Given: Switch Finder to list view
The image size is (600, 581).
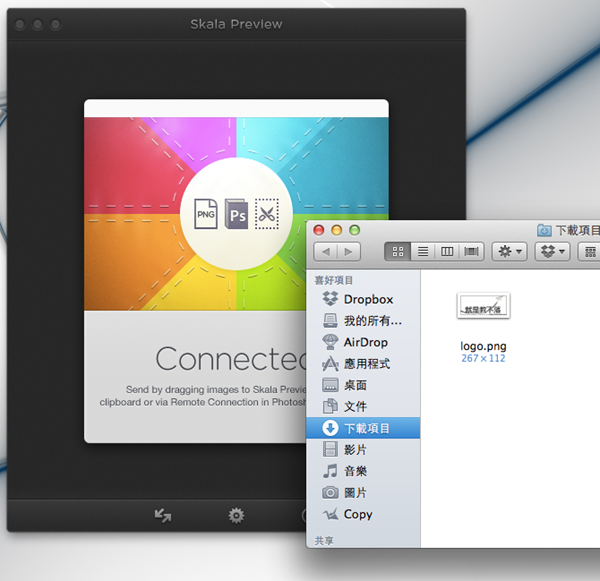Looking at the screenshot, I should coord(423,251).
